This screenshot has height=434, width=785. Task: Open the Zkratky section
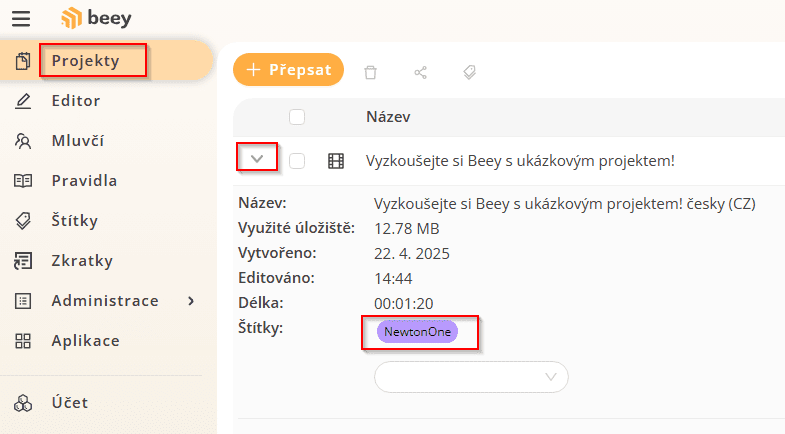(82, 261)
